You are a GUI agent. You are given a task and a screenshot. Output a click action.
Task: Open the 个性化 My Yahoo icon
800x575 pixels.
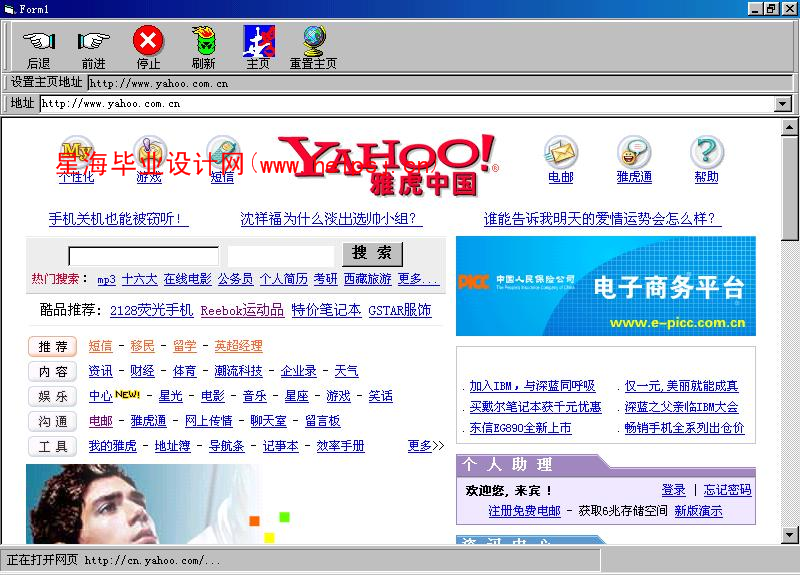click(77, 152)
